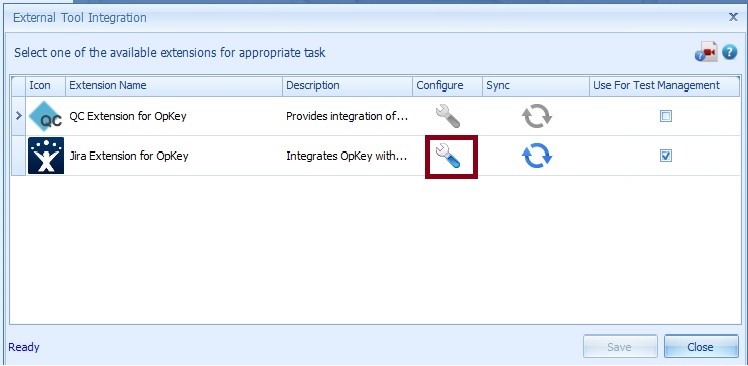Launch the video tutorial camera icon

[x=706, y=52]
